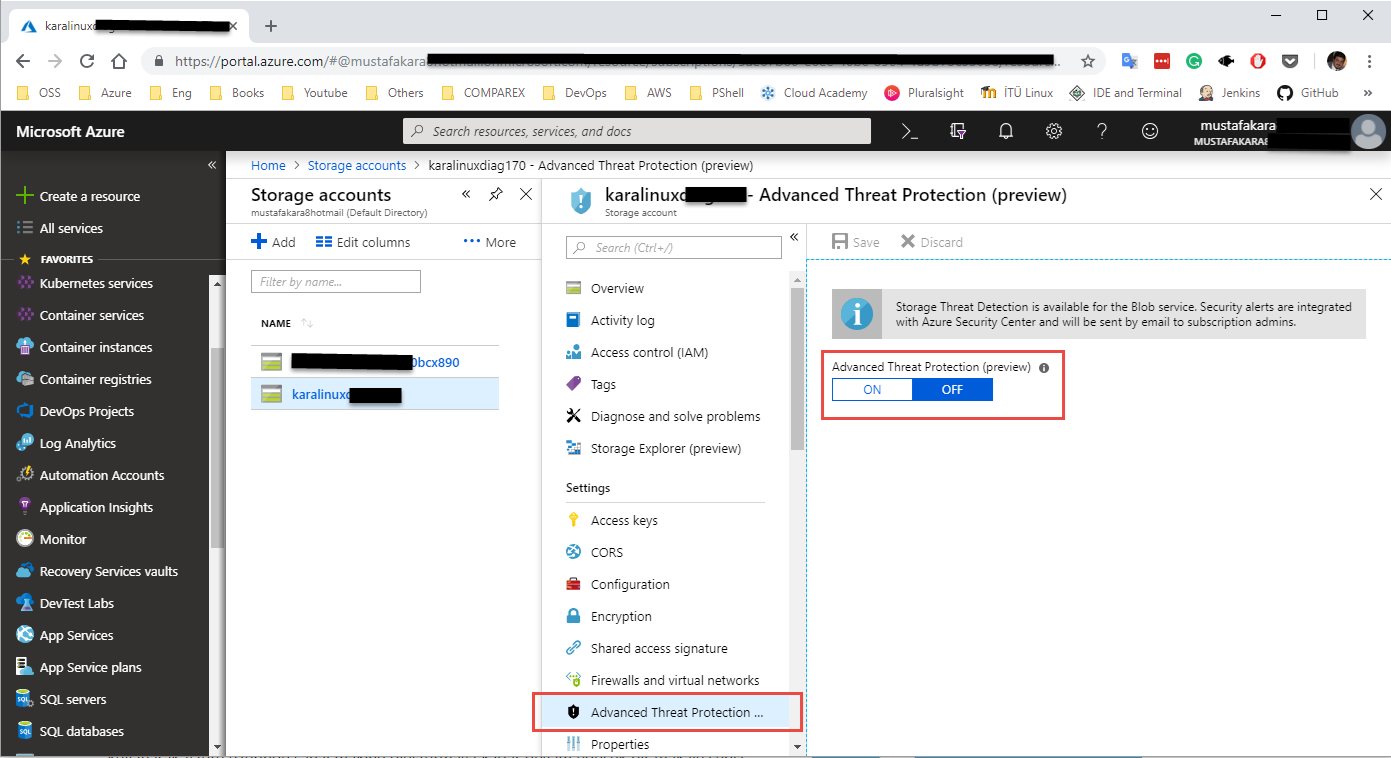Image resolution: width=1391 pixels, height=758 pixels.
Task: Click the left sidebar scrollbar thumb
Action: (217, 446)
